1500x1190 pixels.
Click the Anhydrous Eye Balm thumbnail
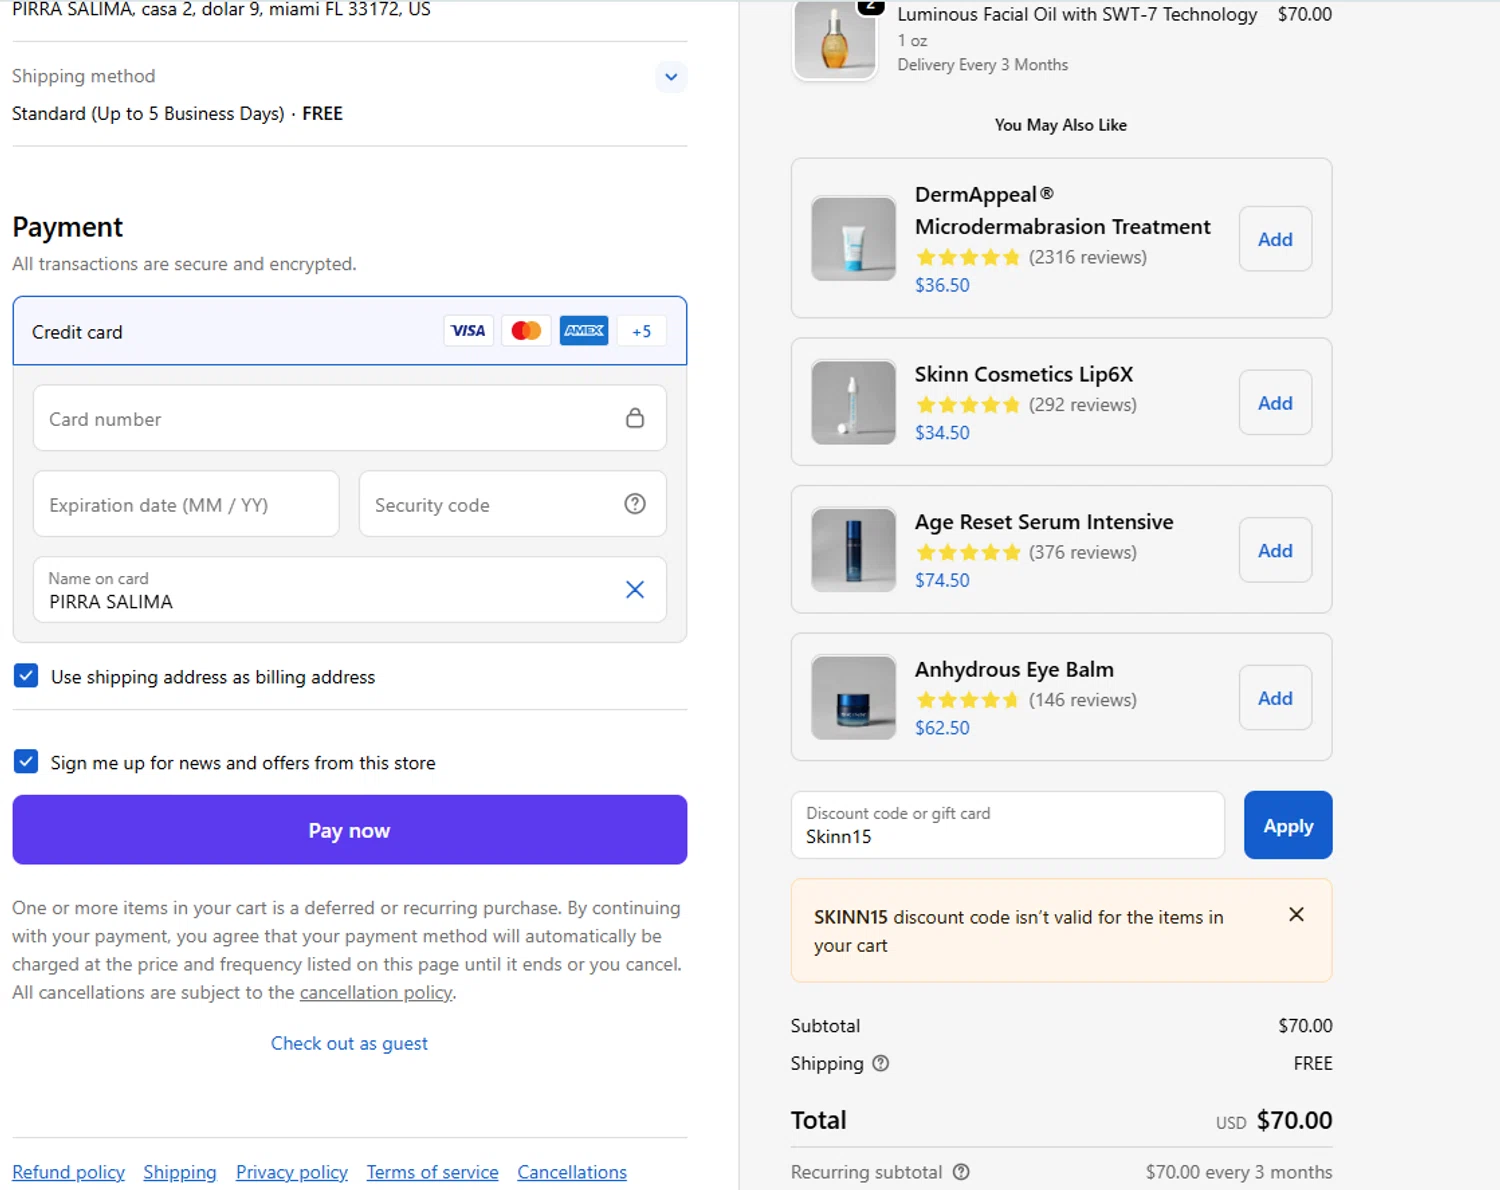(x=853, y=697)
